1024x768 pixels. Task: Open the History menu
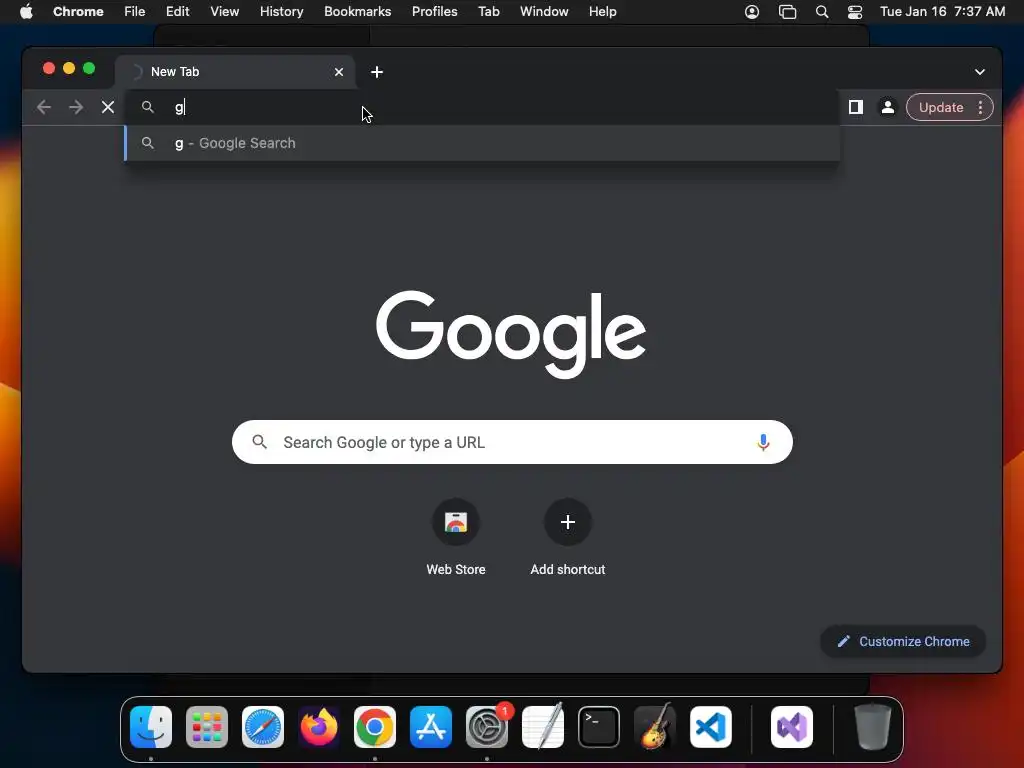pos(281,12)
